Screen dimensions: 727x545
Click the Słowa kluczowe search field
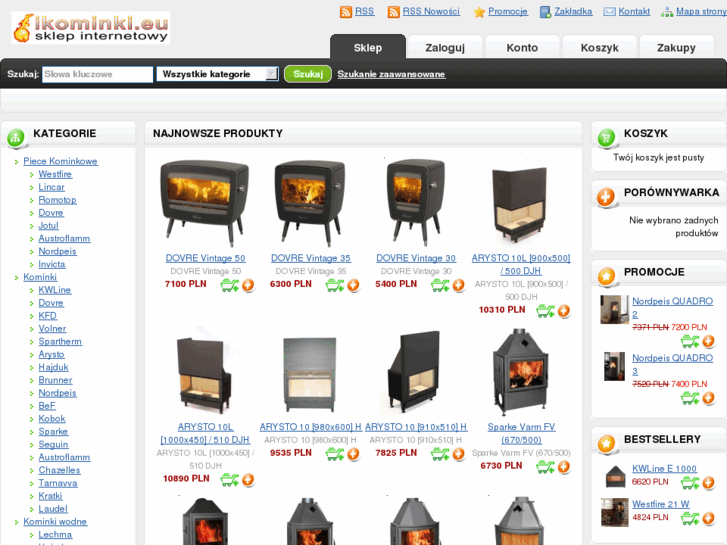point(97,74)
